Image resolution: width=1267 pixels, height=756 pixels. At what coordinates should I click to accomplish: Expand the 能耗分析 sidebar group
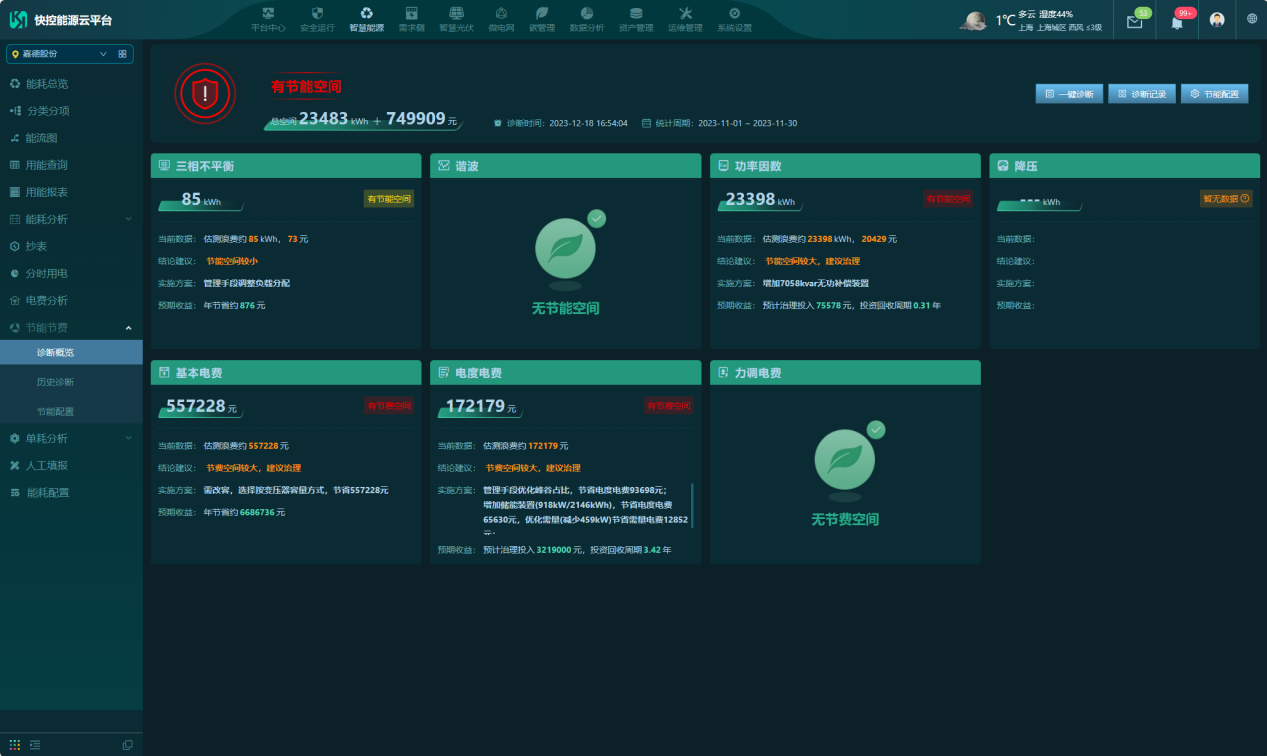pos(71,219)
